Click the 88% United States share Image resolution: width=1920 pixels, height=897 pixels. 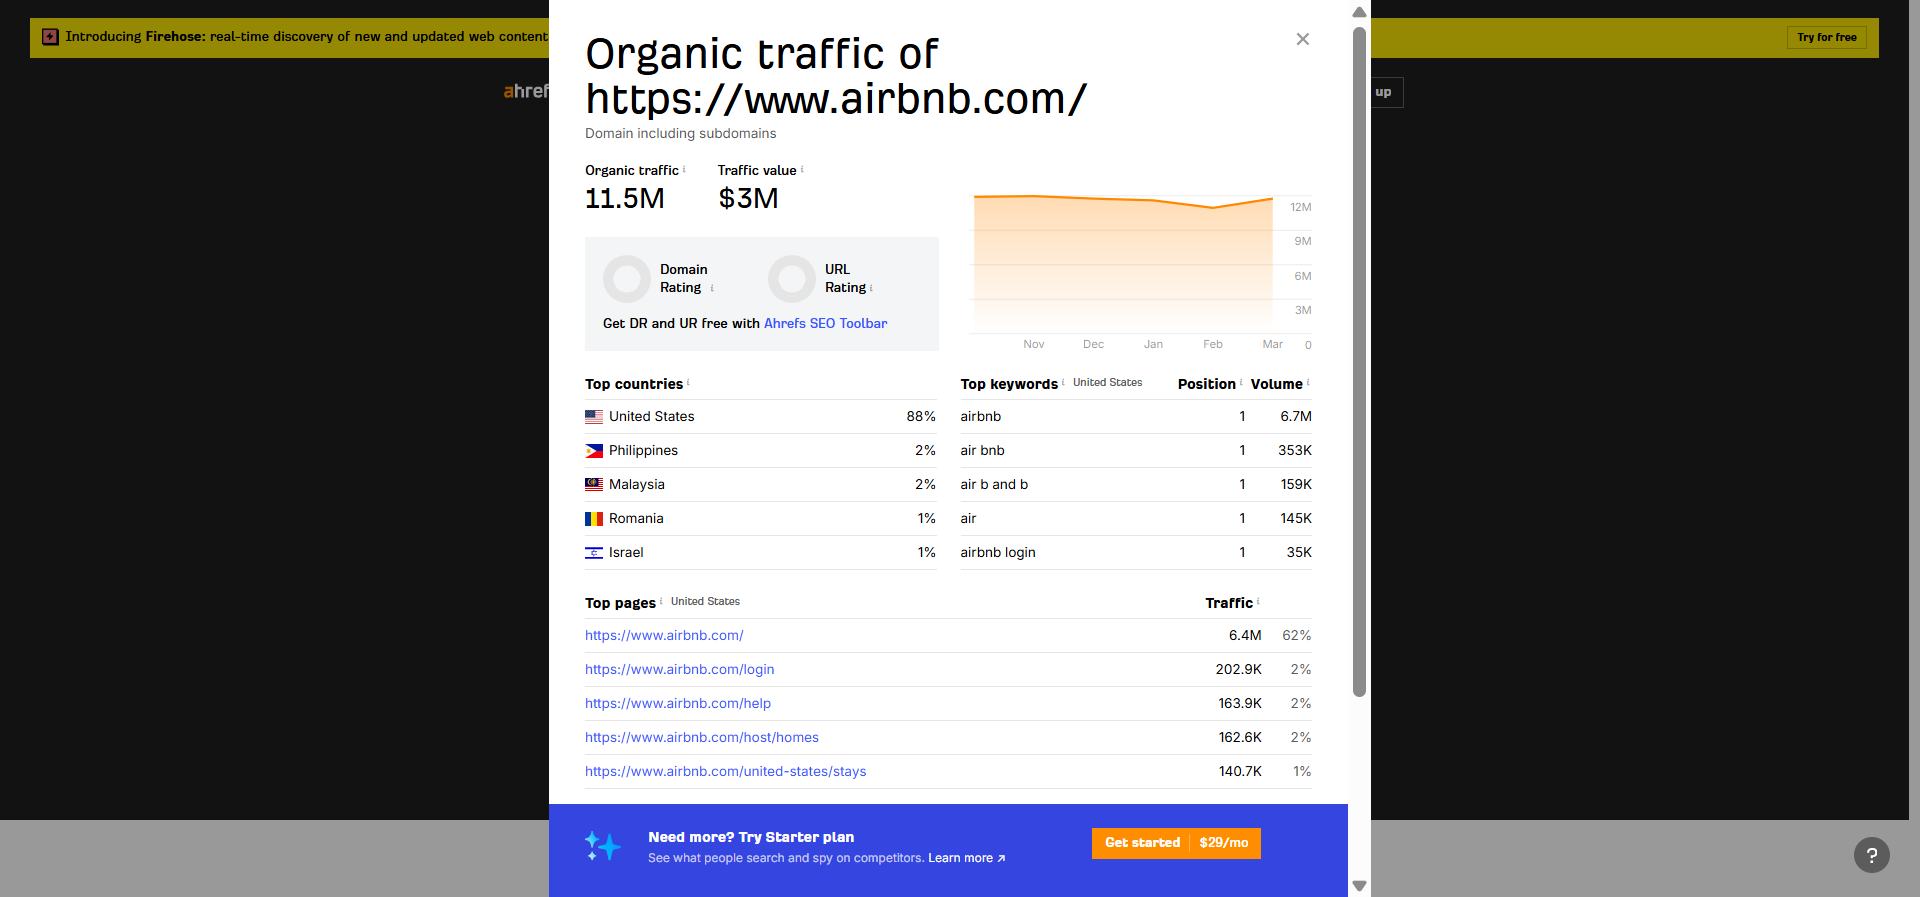point(921,416)
